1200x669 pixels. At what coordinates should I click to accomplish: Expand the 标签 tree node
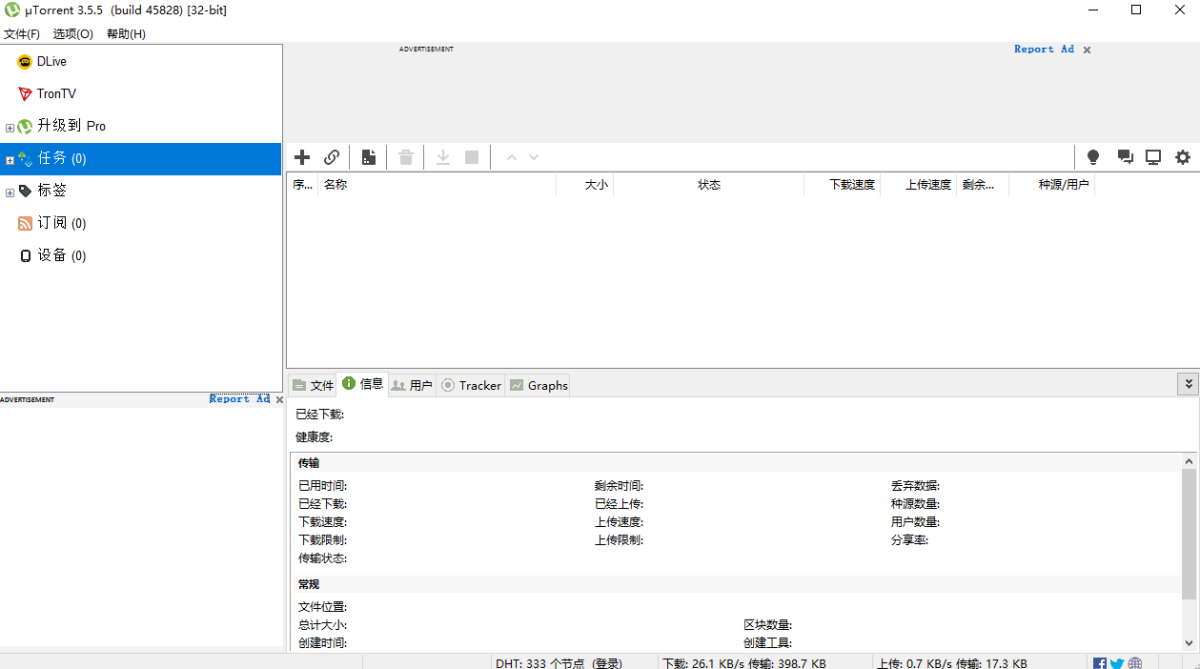pyautogui.click(x=10, y=192)
